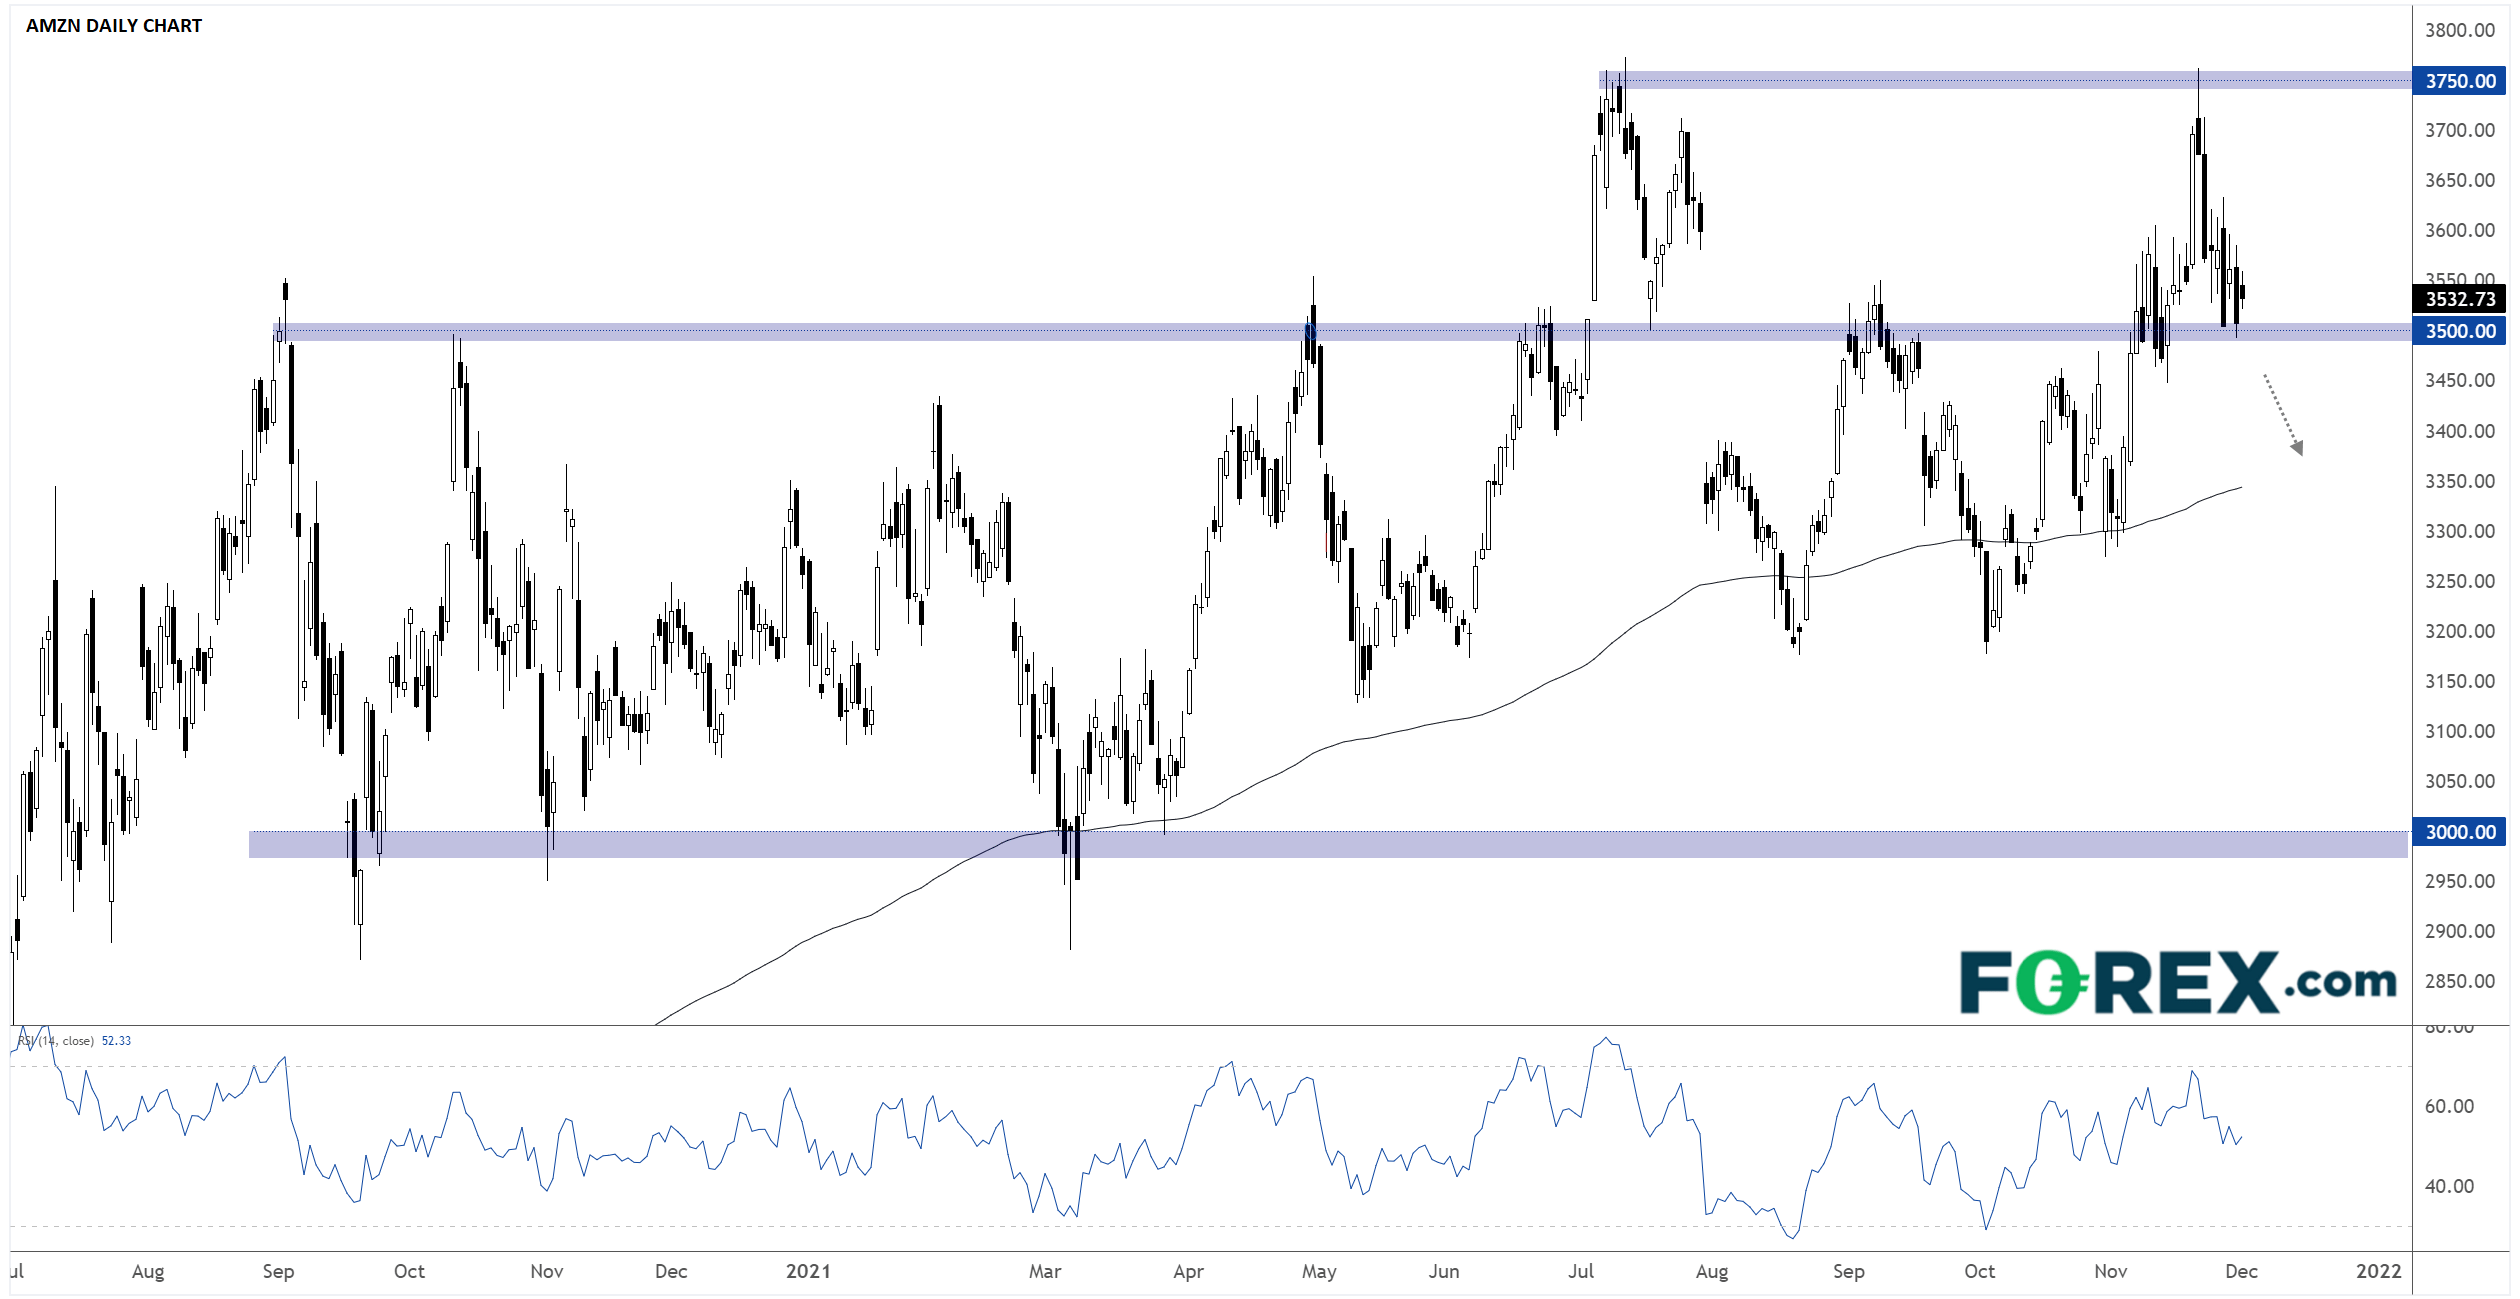Click the current price tag 3532.73
2520x1299 pixels.
tap(2460, 299)
